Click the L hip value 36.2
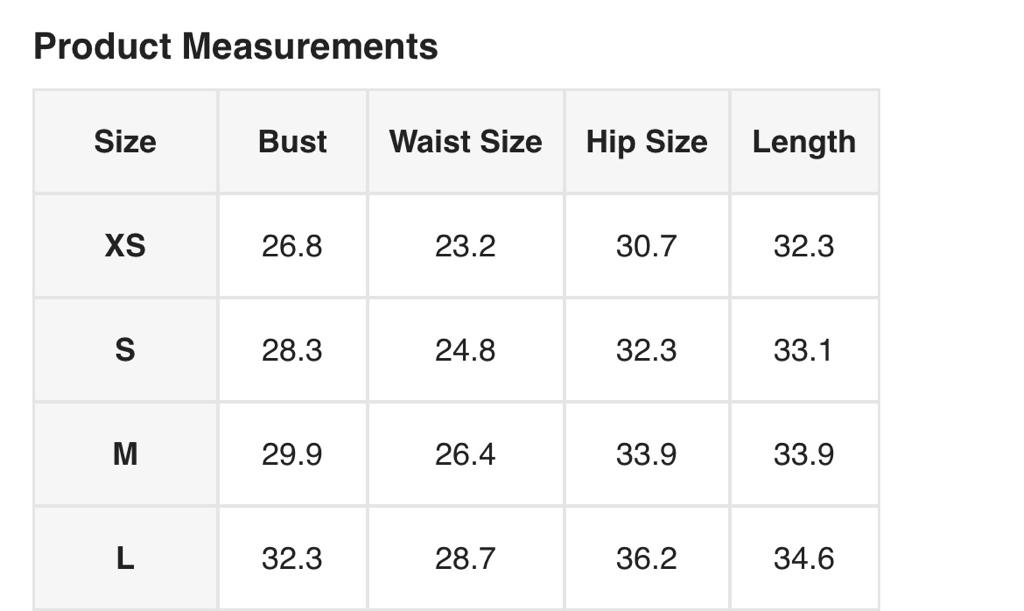The width and height of the screenshot is (1024, 611). click(646, 558)
